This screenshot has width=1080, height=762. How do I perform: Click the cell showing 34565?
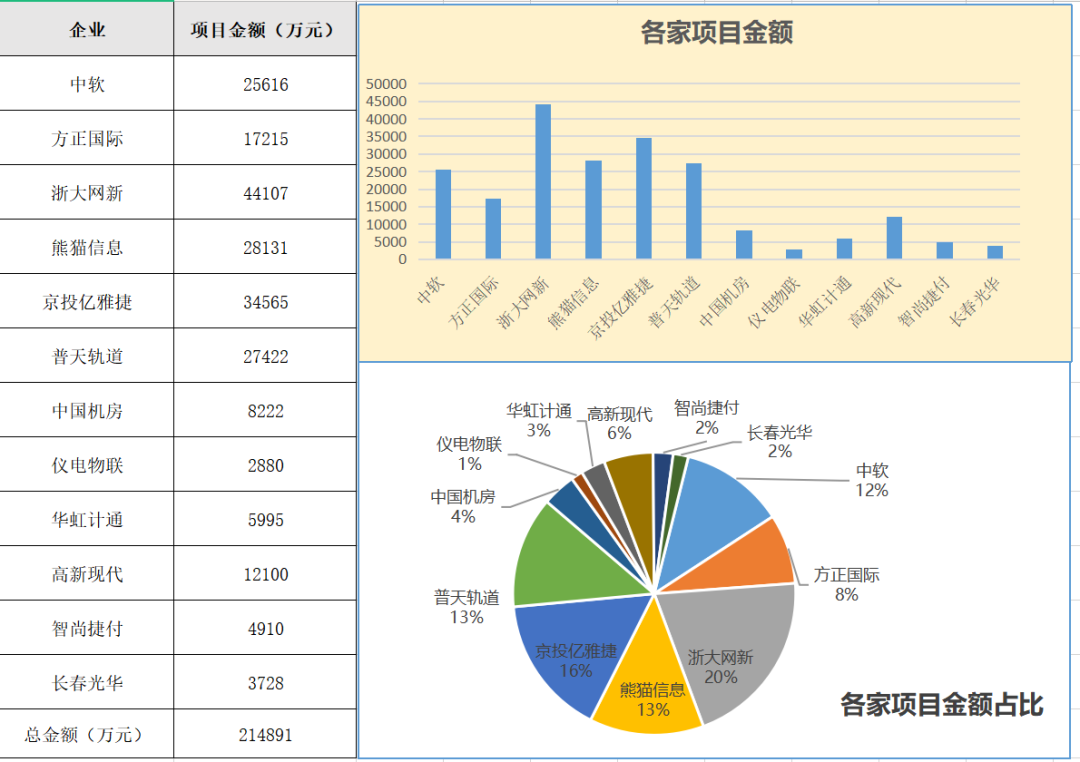tap(265, 301)
